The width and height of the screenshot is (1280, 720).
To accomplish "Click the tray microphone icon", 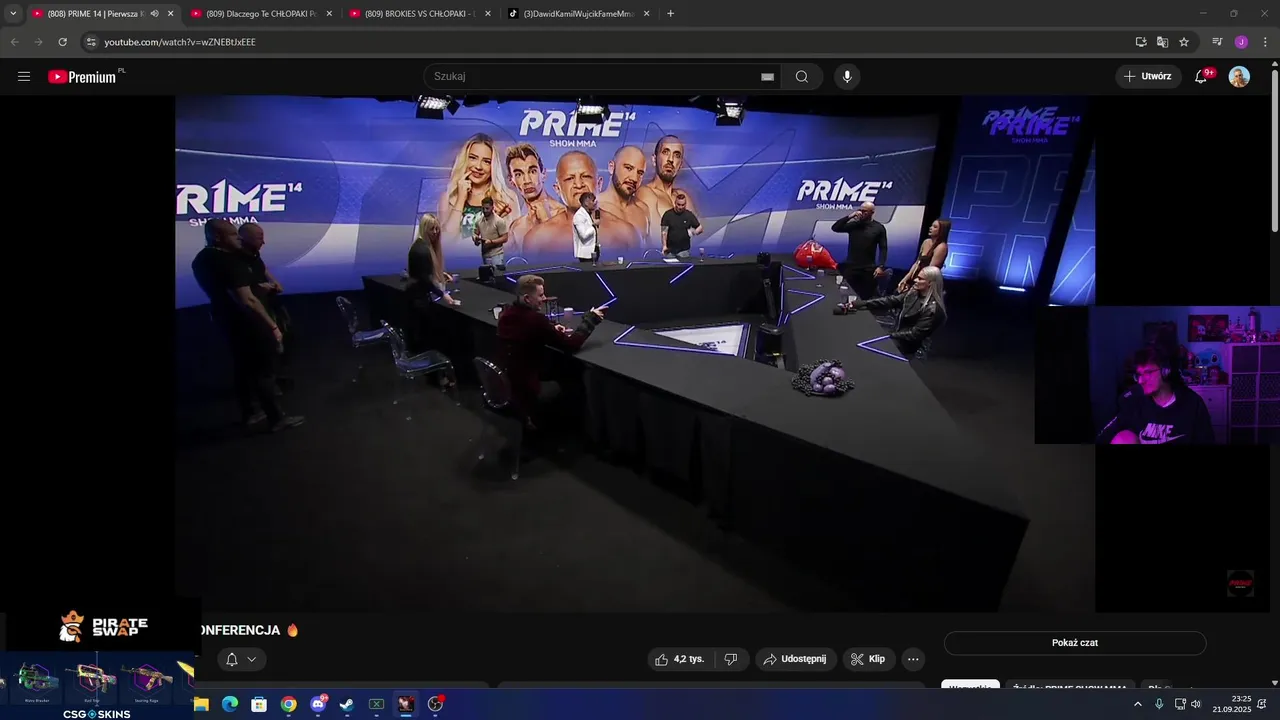I will click(x=1159, y=704).
